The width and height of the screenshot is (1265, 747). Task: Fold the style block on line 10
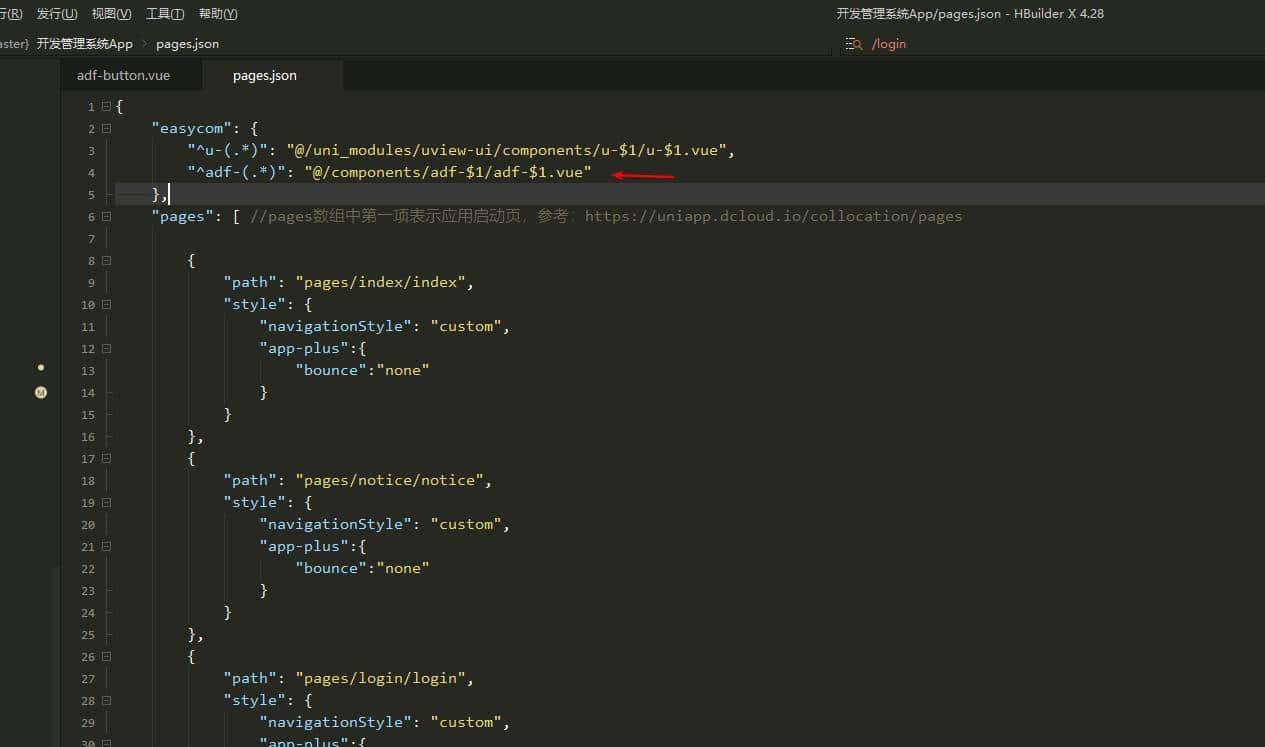click(x=106, y=305)
